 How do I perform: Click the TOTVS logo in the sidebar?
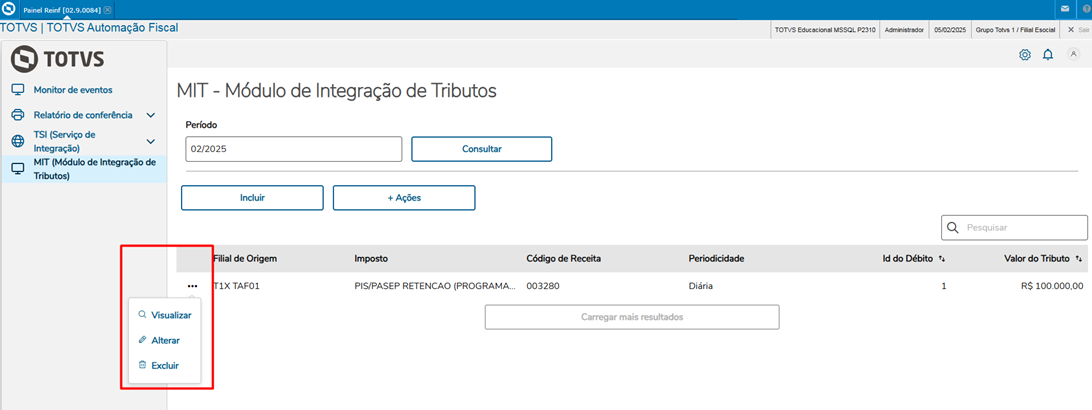tap(58, 58)
